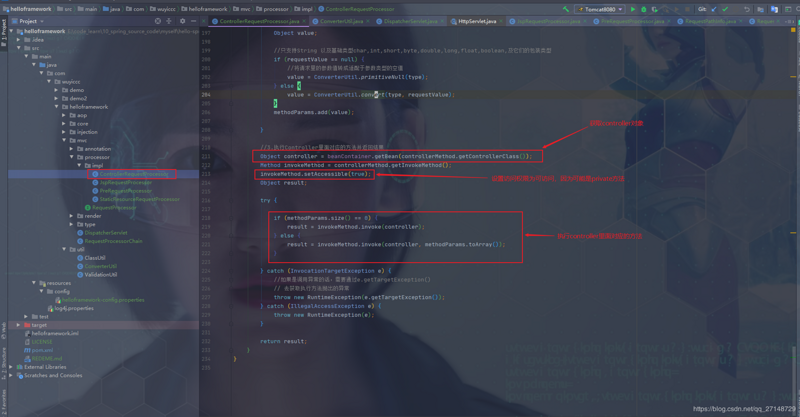Click 'return result;' line in editor

pyautogui.click(x=283, y=341)
